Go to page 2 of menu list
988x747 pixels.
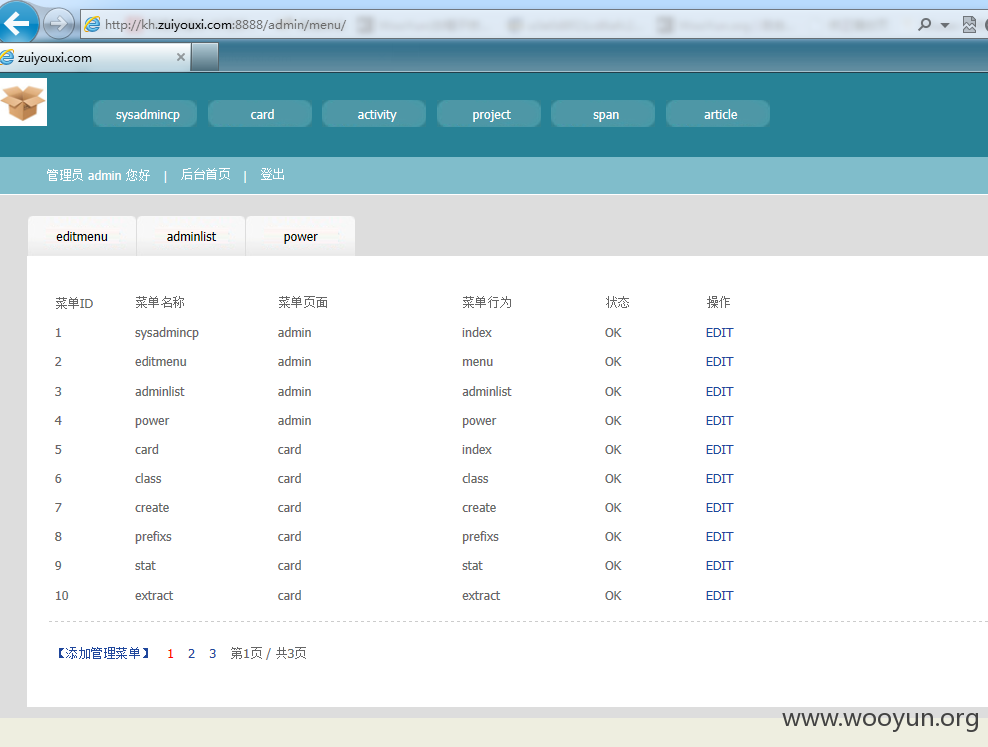pyautogui.click(x=192, y=654)
